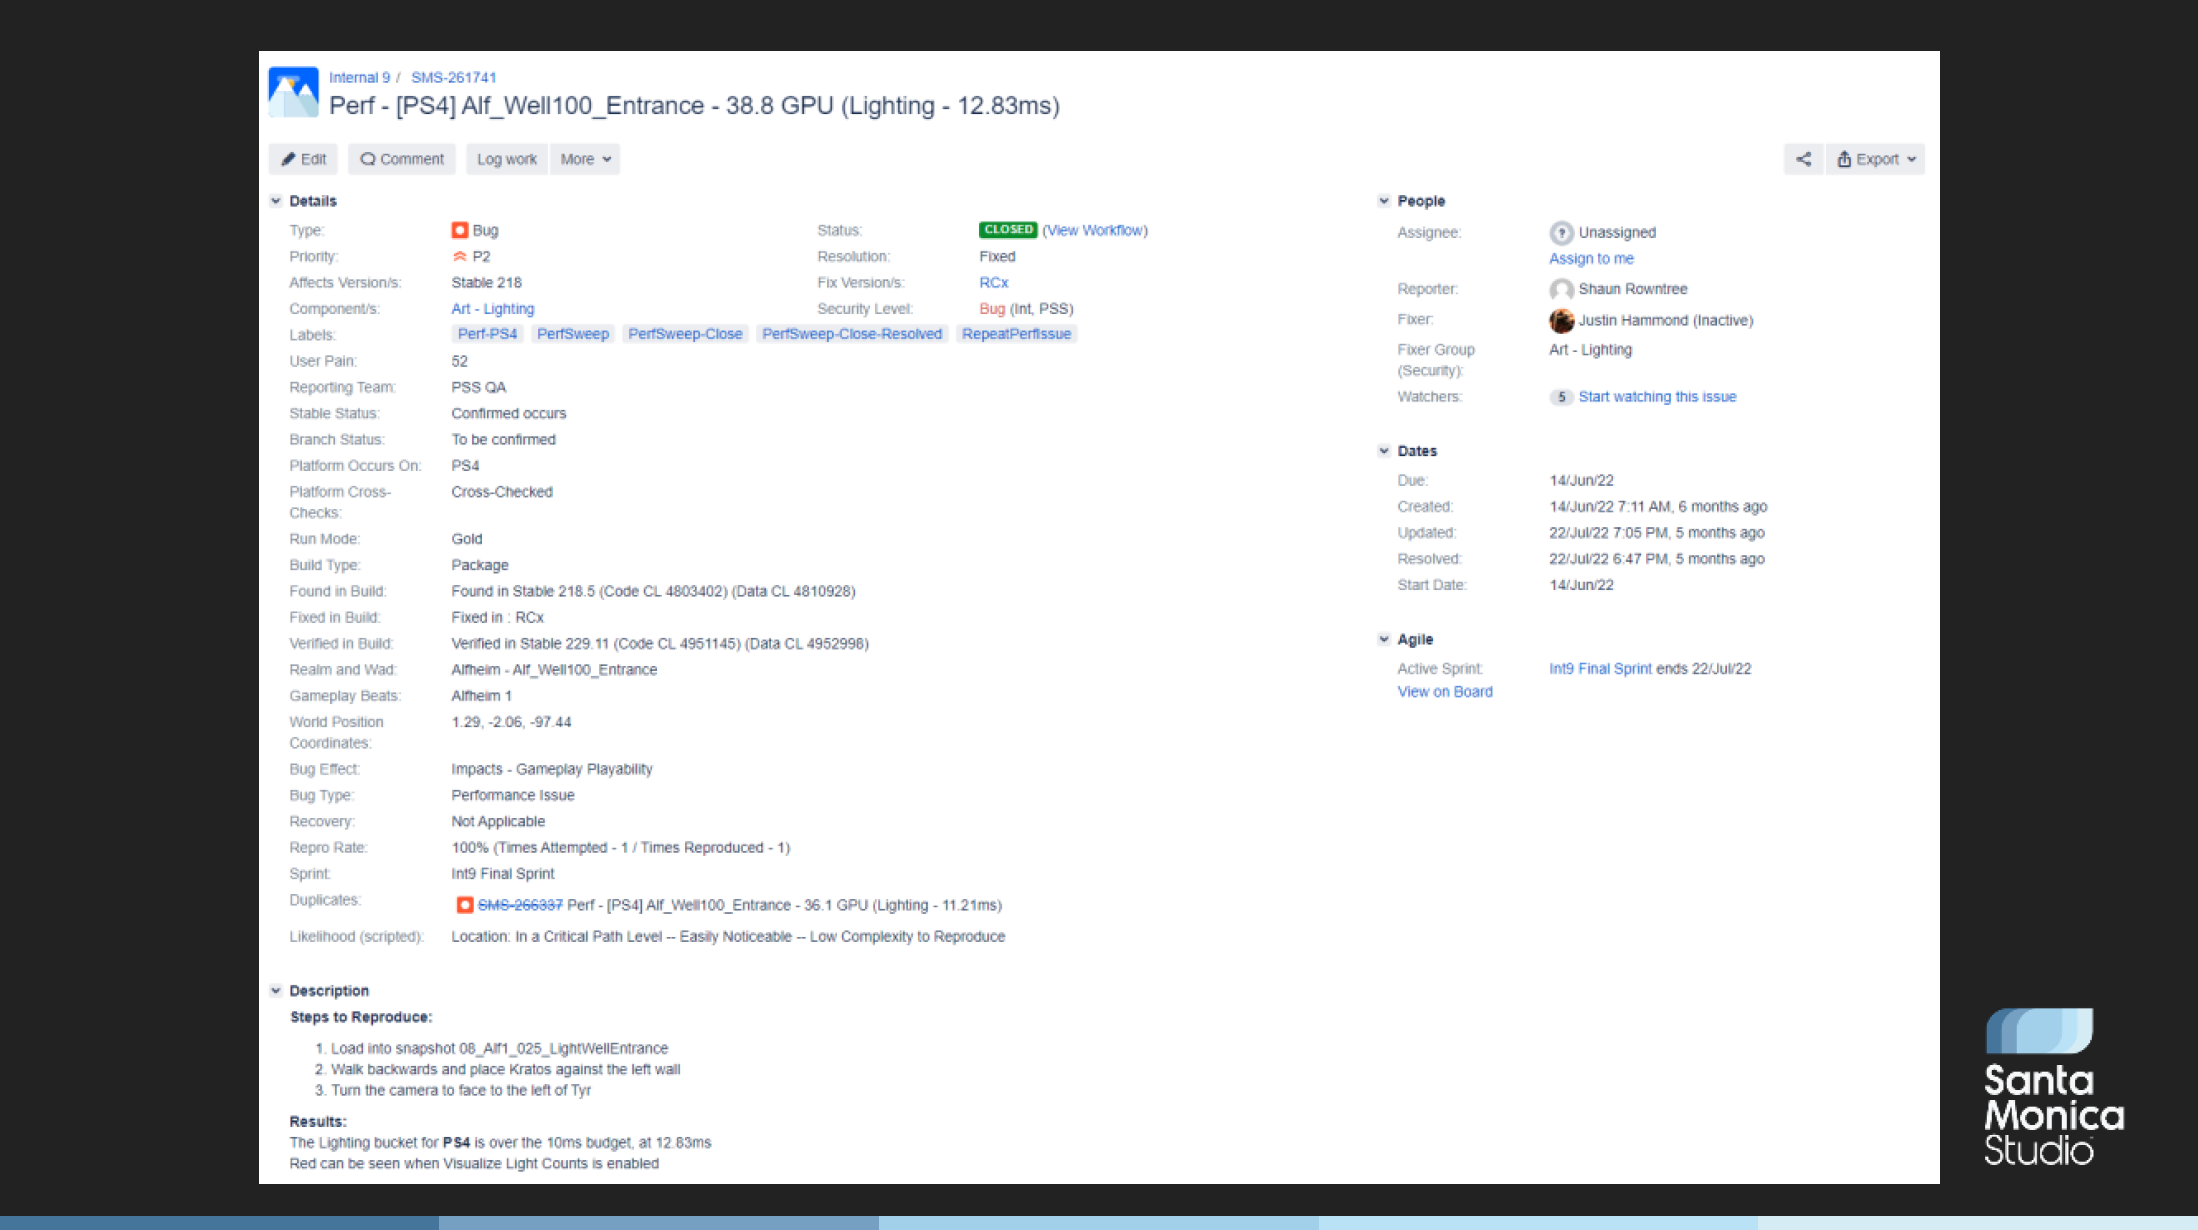Open the Internal 9 breadcrumb link
This screenshot has width=2198, height=1230.
359,78
